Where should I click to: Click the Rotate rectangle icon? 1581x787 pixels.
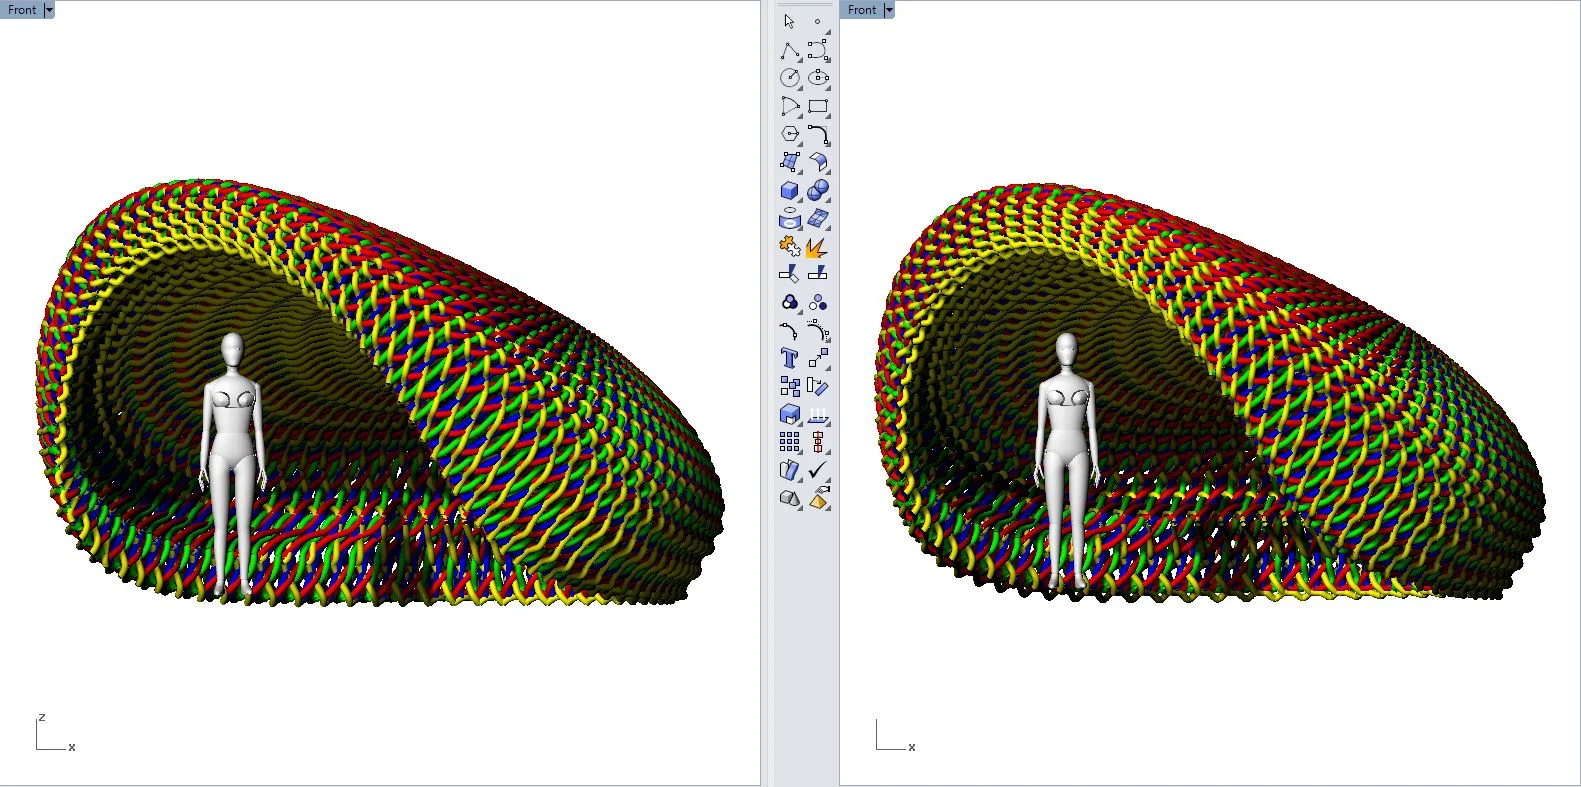pos(818,386)
